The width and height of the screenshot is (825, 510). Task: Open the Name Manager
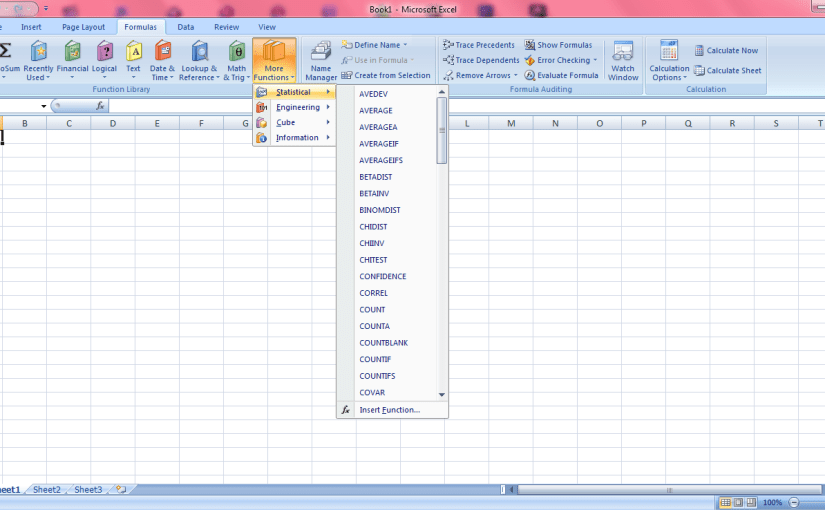tap(321, 60)
